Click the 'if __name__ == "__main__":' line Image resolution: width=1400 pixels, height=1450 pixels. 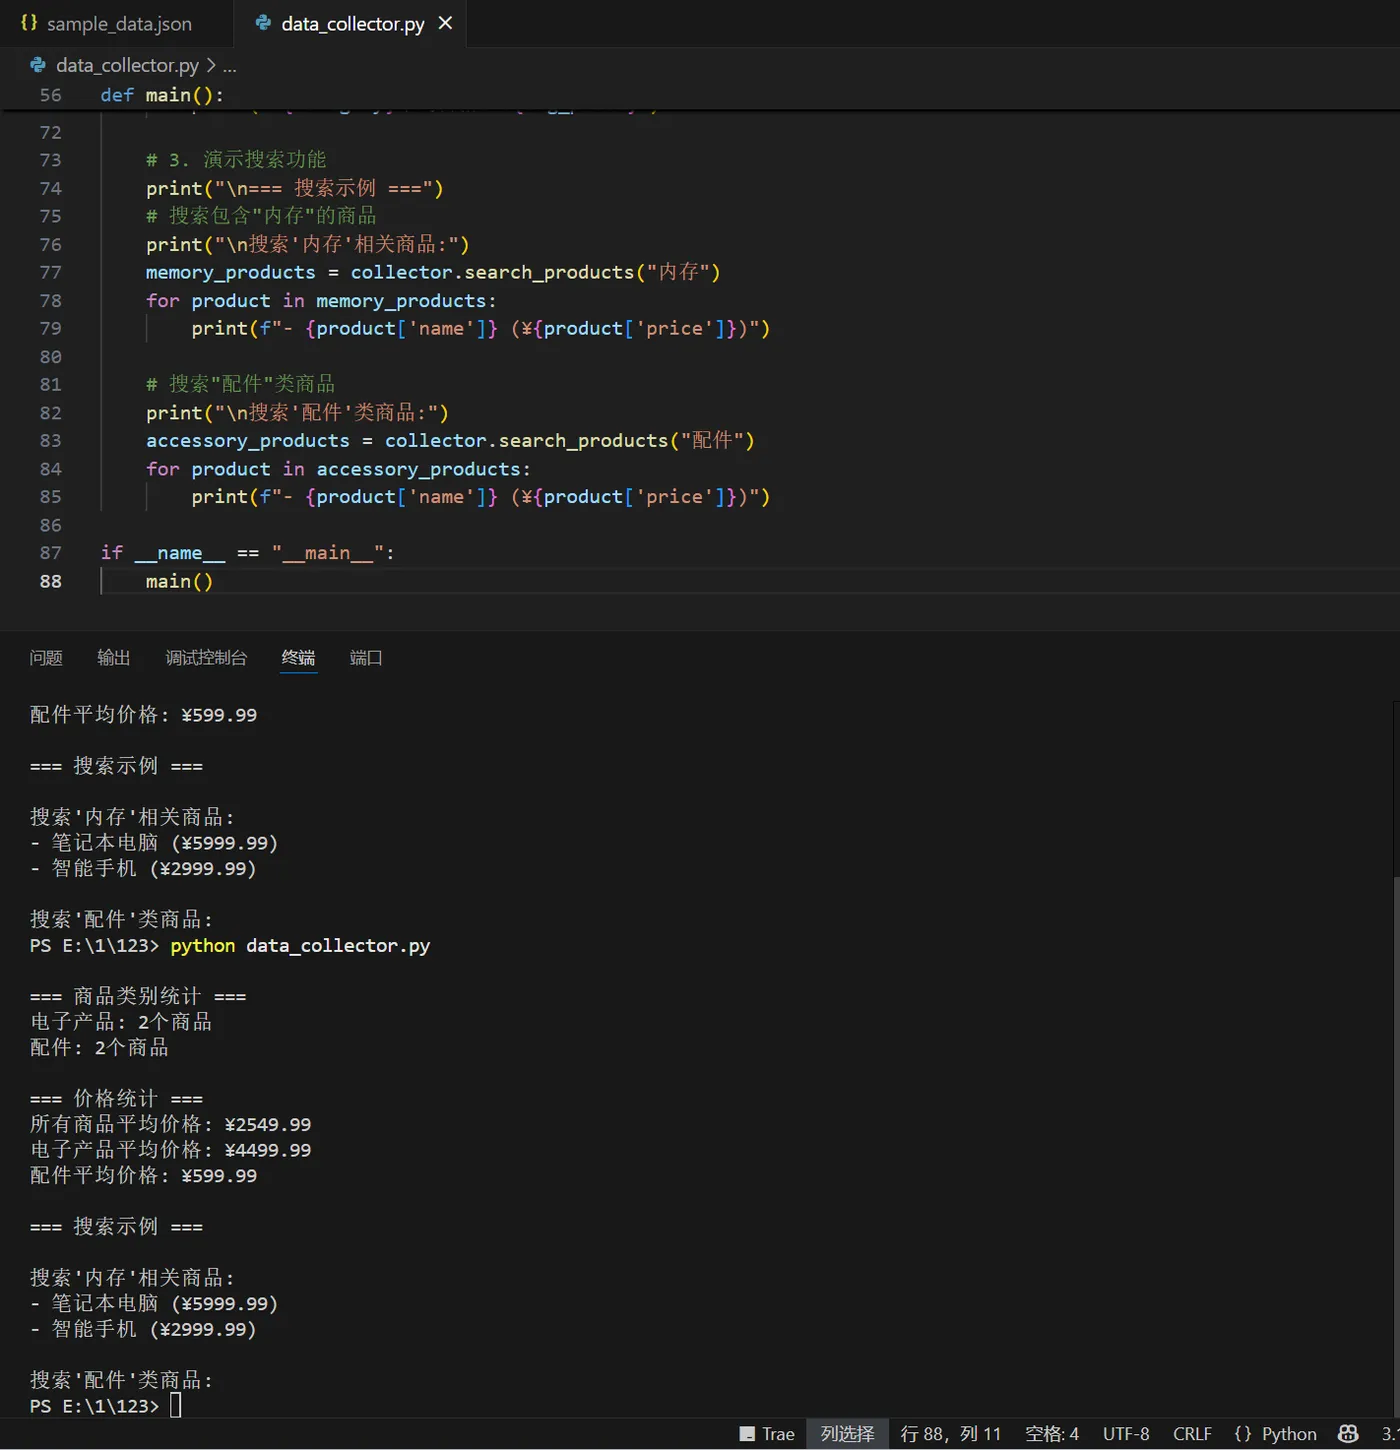click(x=248, y=553)
